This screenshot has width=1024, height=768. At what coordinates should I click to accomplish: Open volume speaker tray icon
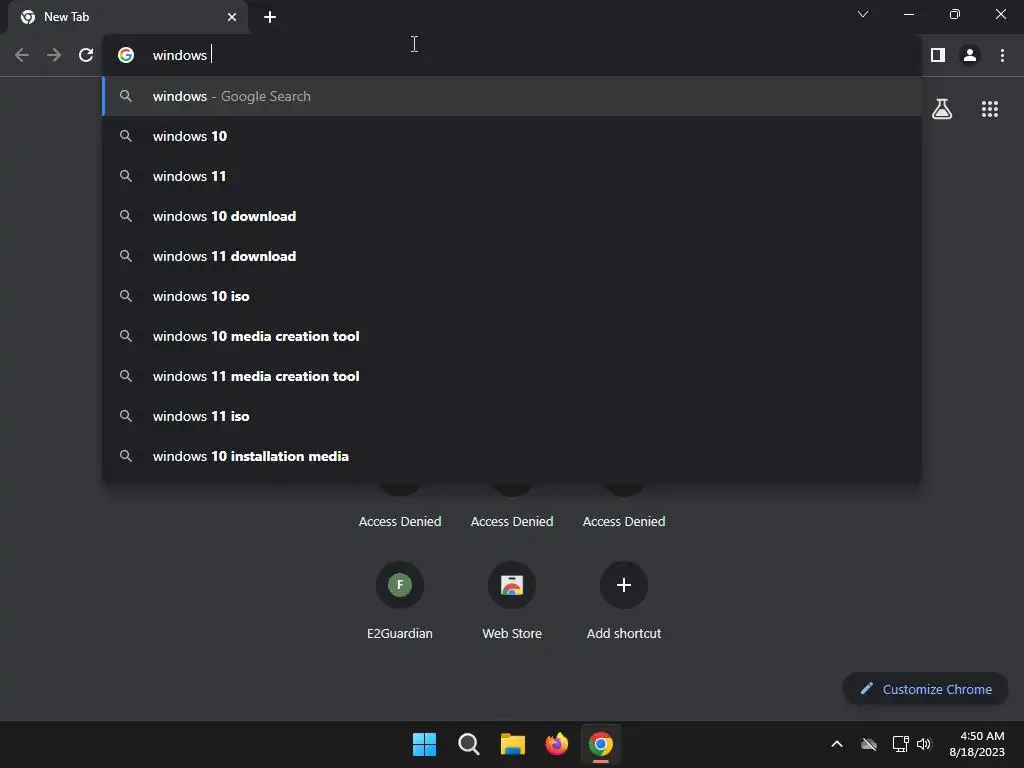(x=924, y=744)
